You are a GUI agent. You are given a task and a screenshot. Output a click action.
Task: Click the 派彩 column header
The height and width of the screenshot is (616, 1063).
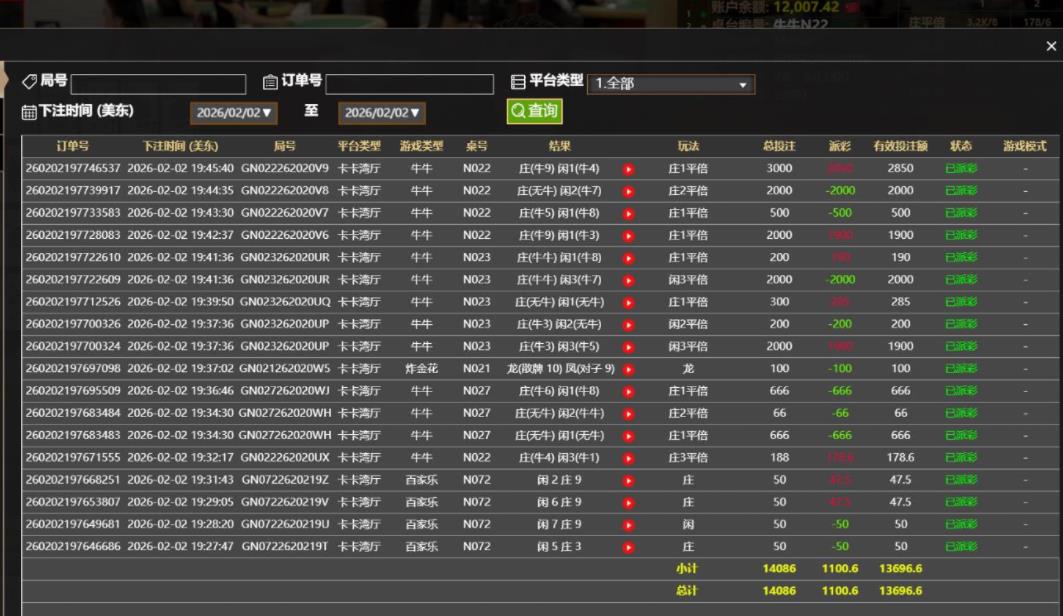coord(839,146)
